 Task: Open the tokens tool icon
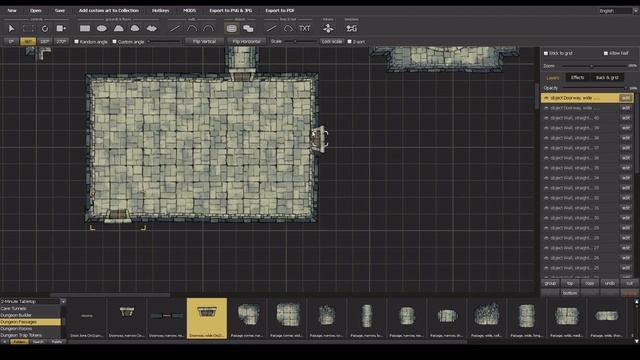point(328,28)
